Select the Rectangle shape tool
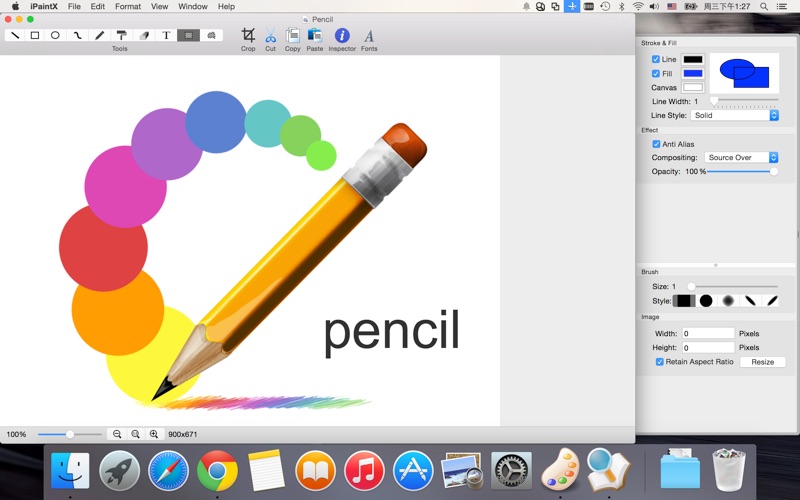Screen dimensions: 800x500 (x=35, y=35)
